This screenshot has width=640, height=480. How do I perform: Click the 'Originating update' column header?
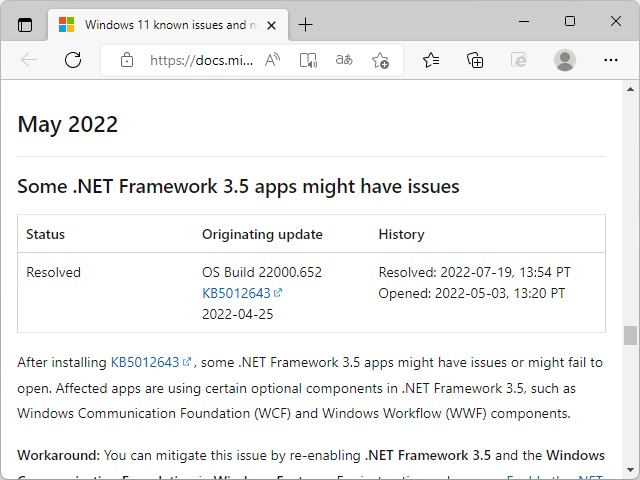point(262,234)
